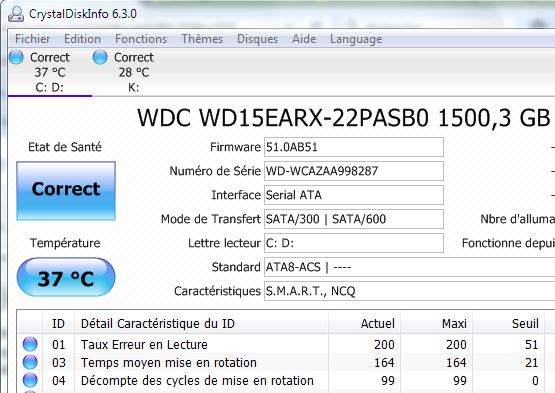
Task: Select the K: disk status orb
Action: point(100,57)
